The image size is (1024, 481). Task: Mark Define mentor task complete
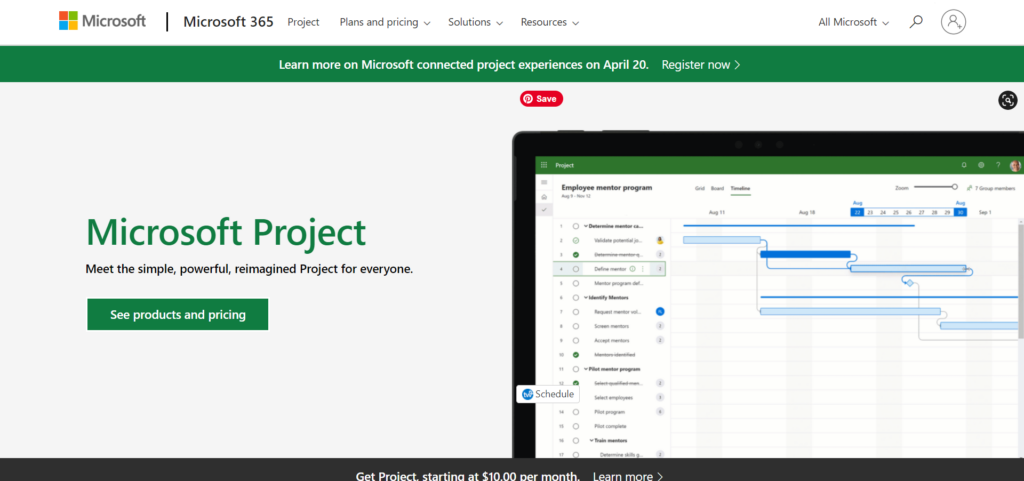(575, 268)
